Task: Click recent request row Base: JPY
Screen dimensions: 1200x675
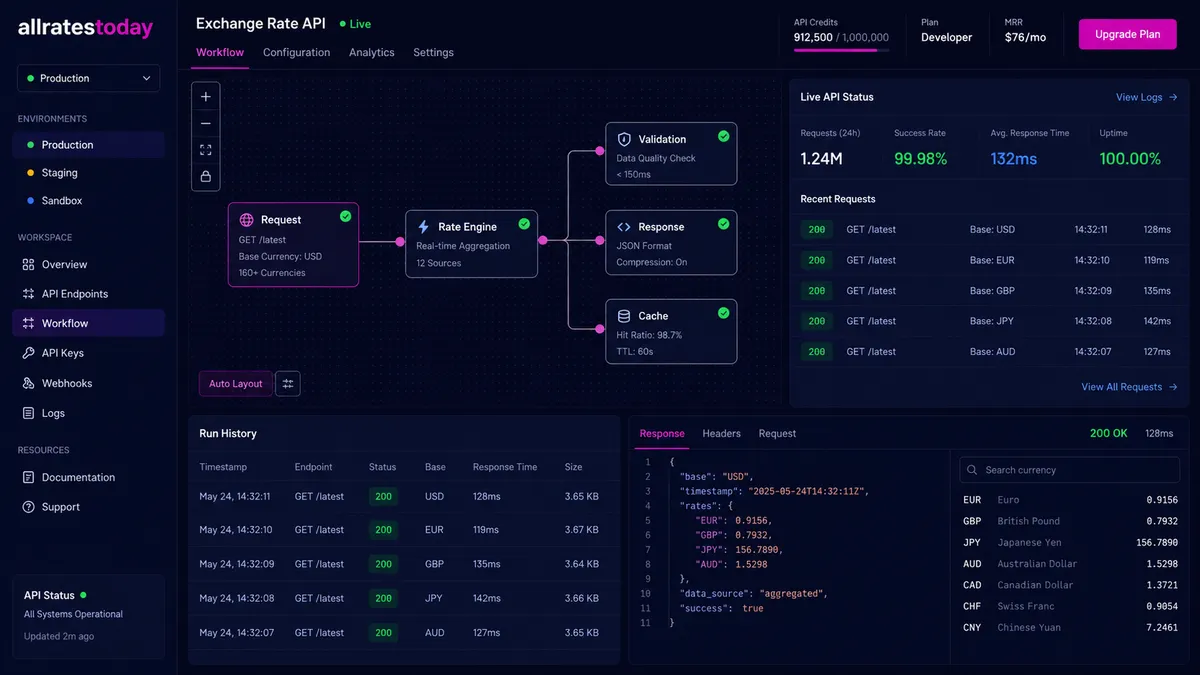Action: pos(990,321)
